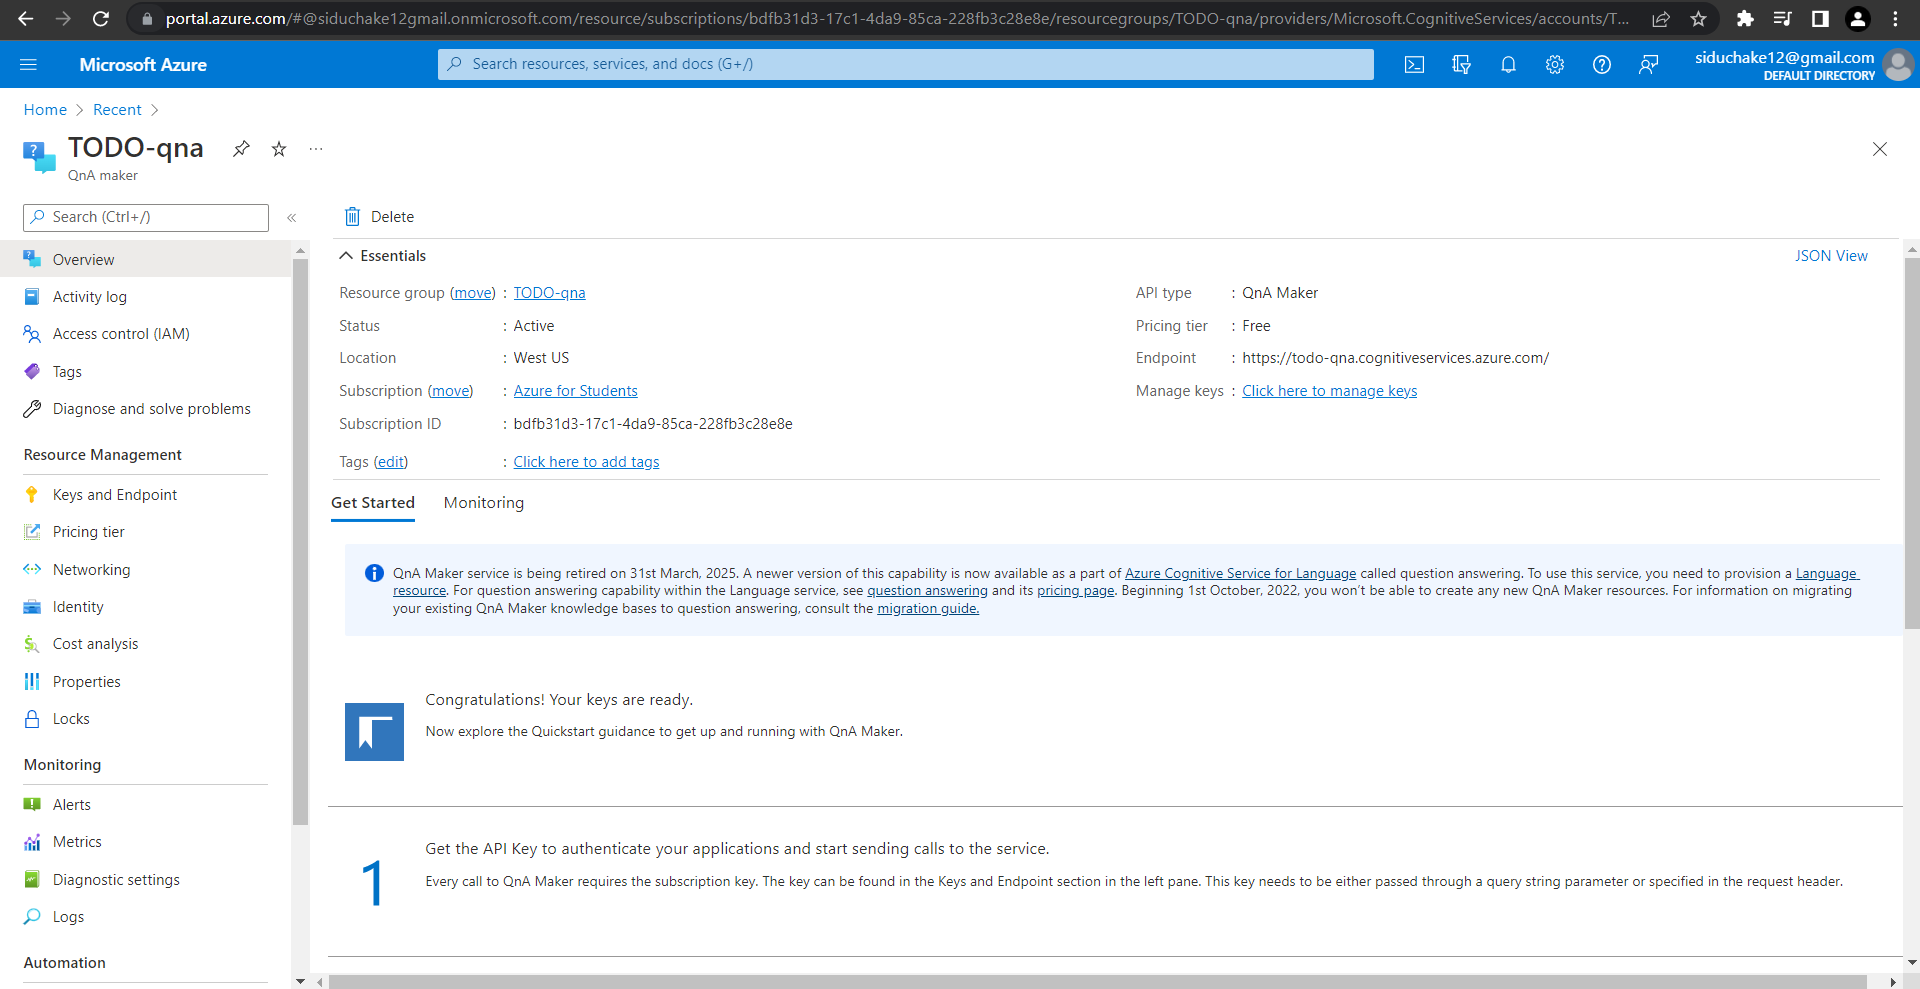Open the Azure portal hamburger menu
The width and height of the screenshot is (1920, 989).
28,64
